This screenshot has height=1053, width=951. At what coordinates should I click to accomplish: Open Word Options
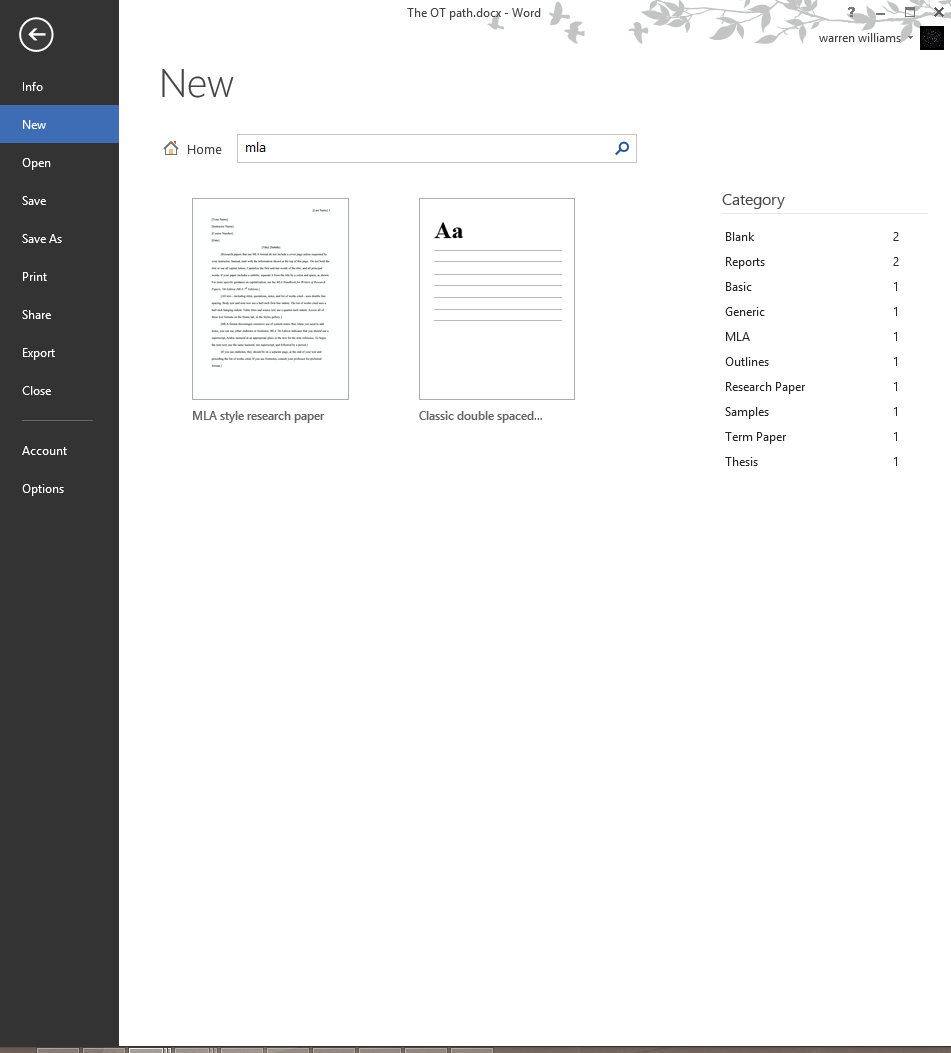pos(43,489)
